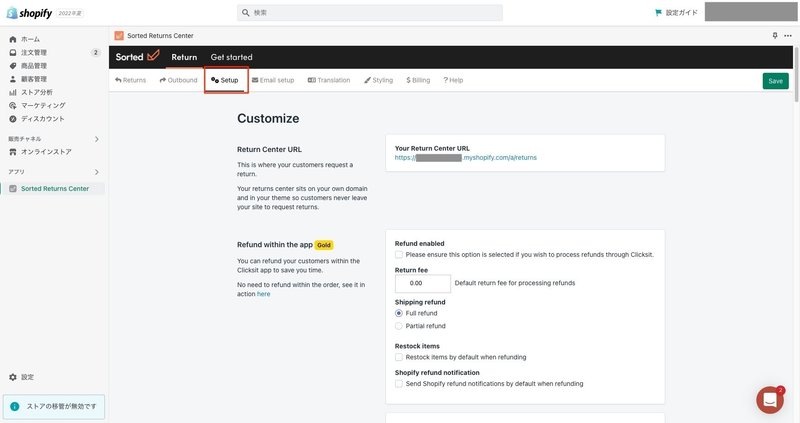Click the Customize heading
800x423 pixels.
click(268, 118)
